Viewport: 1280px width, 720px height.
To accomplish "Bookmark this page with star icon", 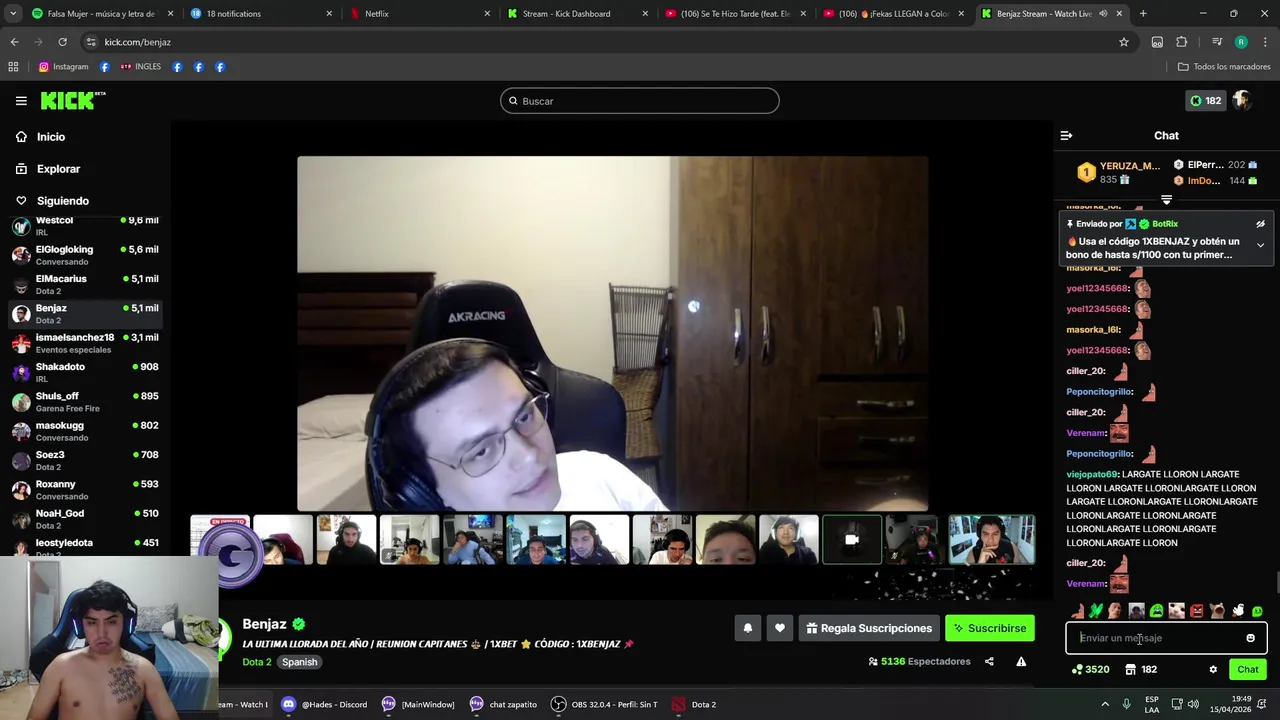I will (x=1124, y=42).
